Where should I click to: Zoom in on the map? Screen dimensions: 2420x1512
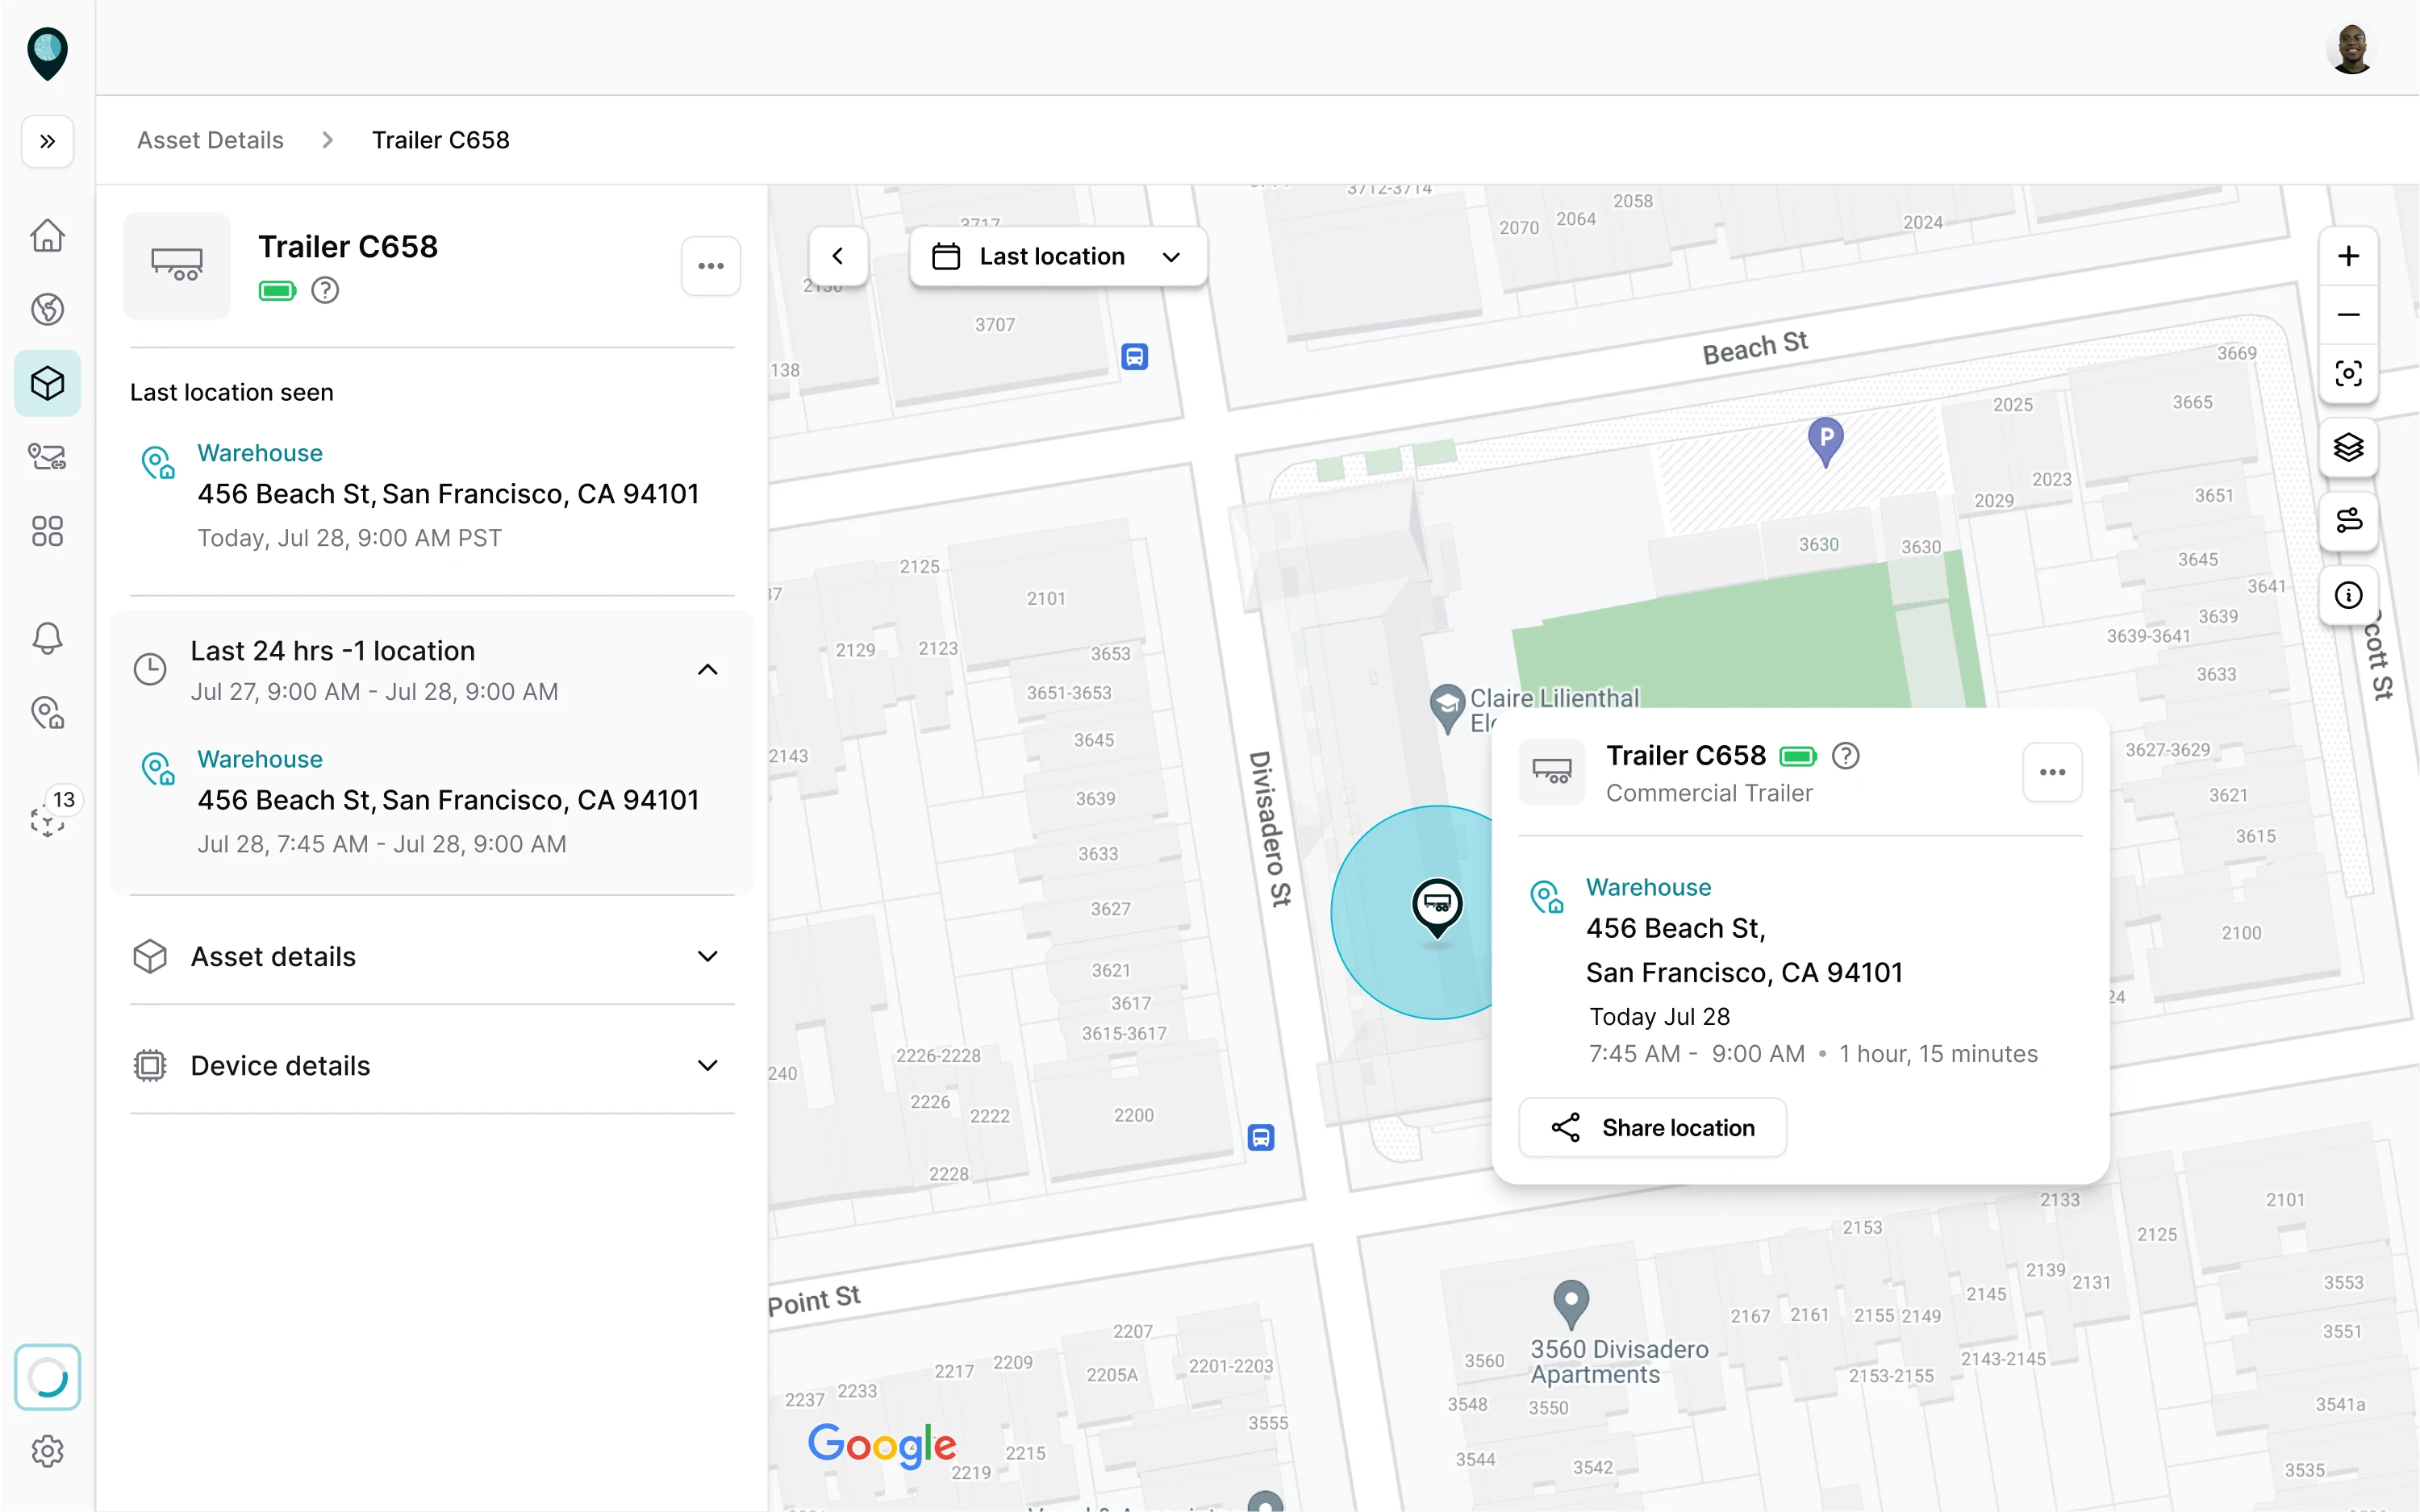click(x=2348, y=256)
